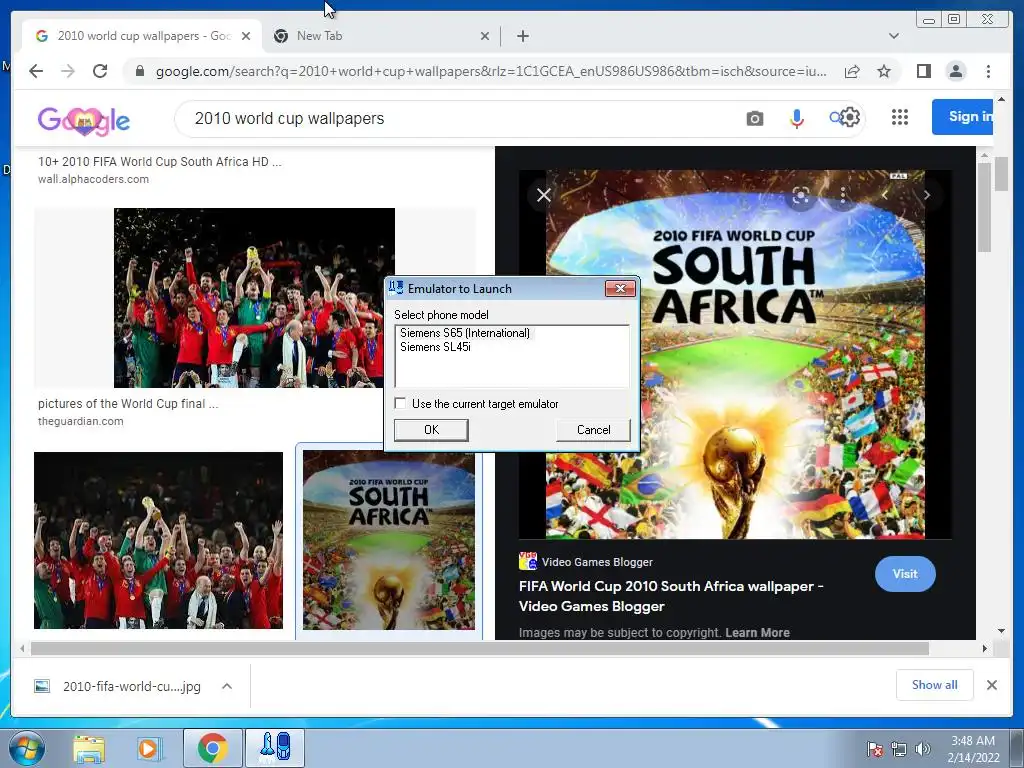Open Windows Start menu
Screen dimensions: 1024x768
(26, 748)
